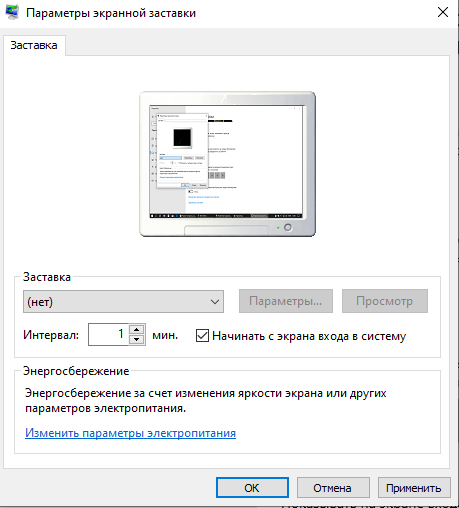The height and width of the screenshot is (508, 459).
Task: Decrease the interval with the down arrow
Action: tap(137, 340)
